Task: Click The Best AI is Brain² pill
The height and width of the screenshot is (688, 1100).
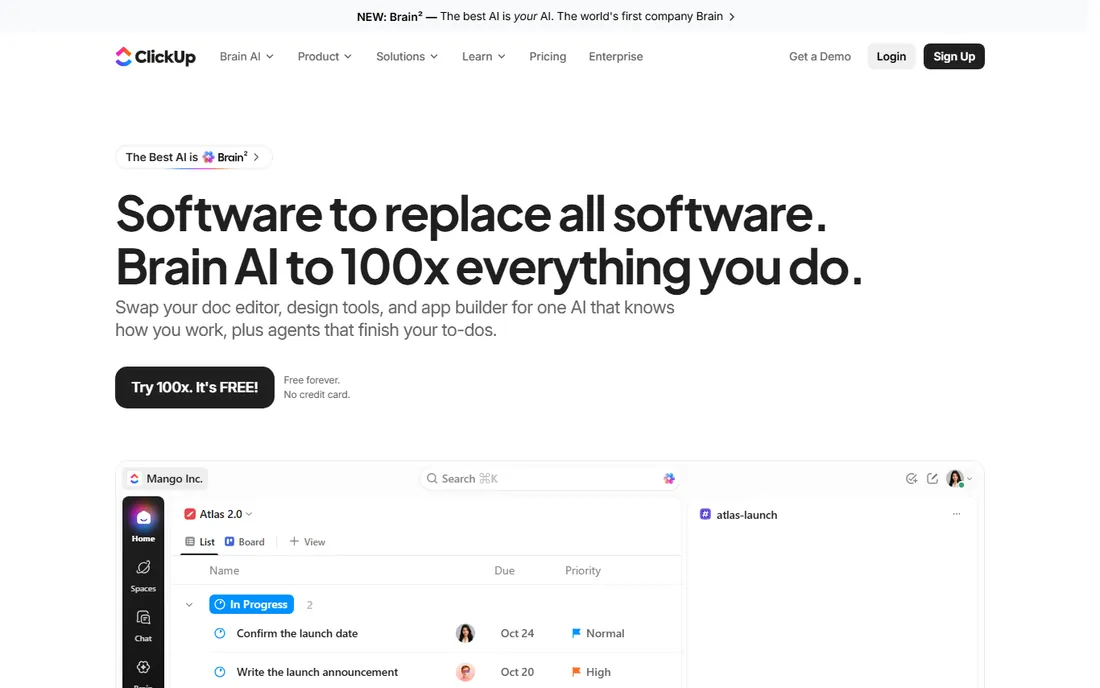Action: click(x=193, y=157)
